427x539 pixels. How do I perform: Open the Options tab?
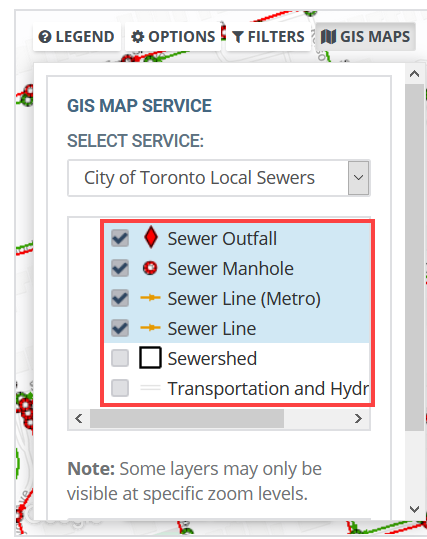point(173,37)
